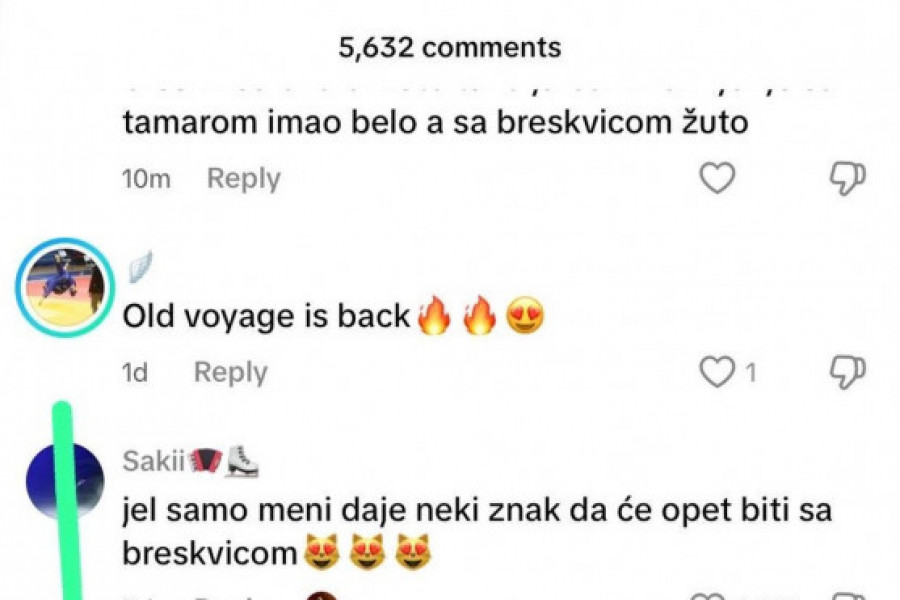This screenshot has height=600, width=900.
Task: Open the feather-emoji username profile
Action: click(x=139, y=266)
